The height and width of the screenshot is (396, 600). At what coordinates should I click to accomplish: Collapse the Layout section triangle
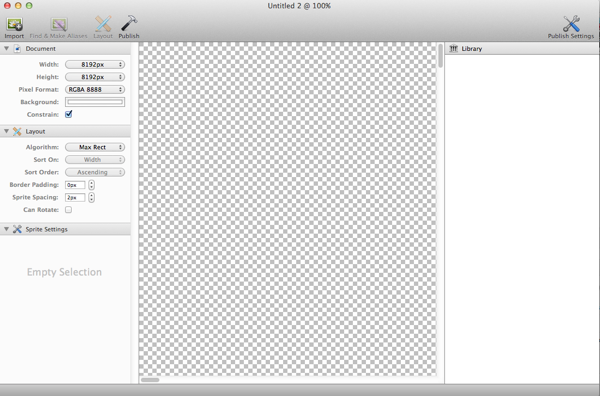[6, 131]
